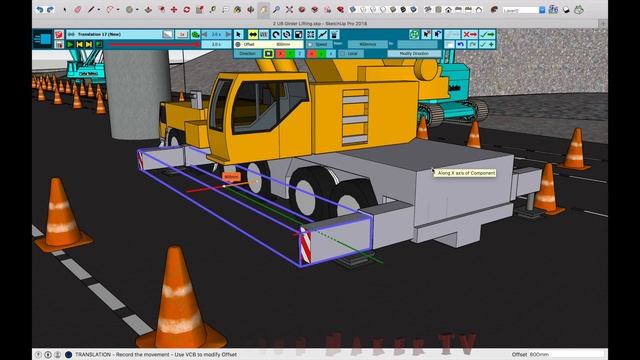This screenshot has width=640, height=360.
Task: Select the Animator Rotation tool
Action: point(276,35)
